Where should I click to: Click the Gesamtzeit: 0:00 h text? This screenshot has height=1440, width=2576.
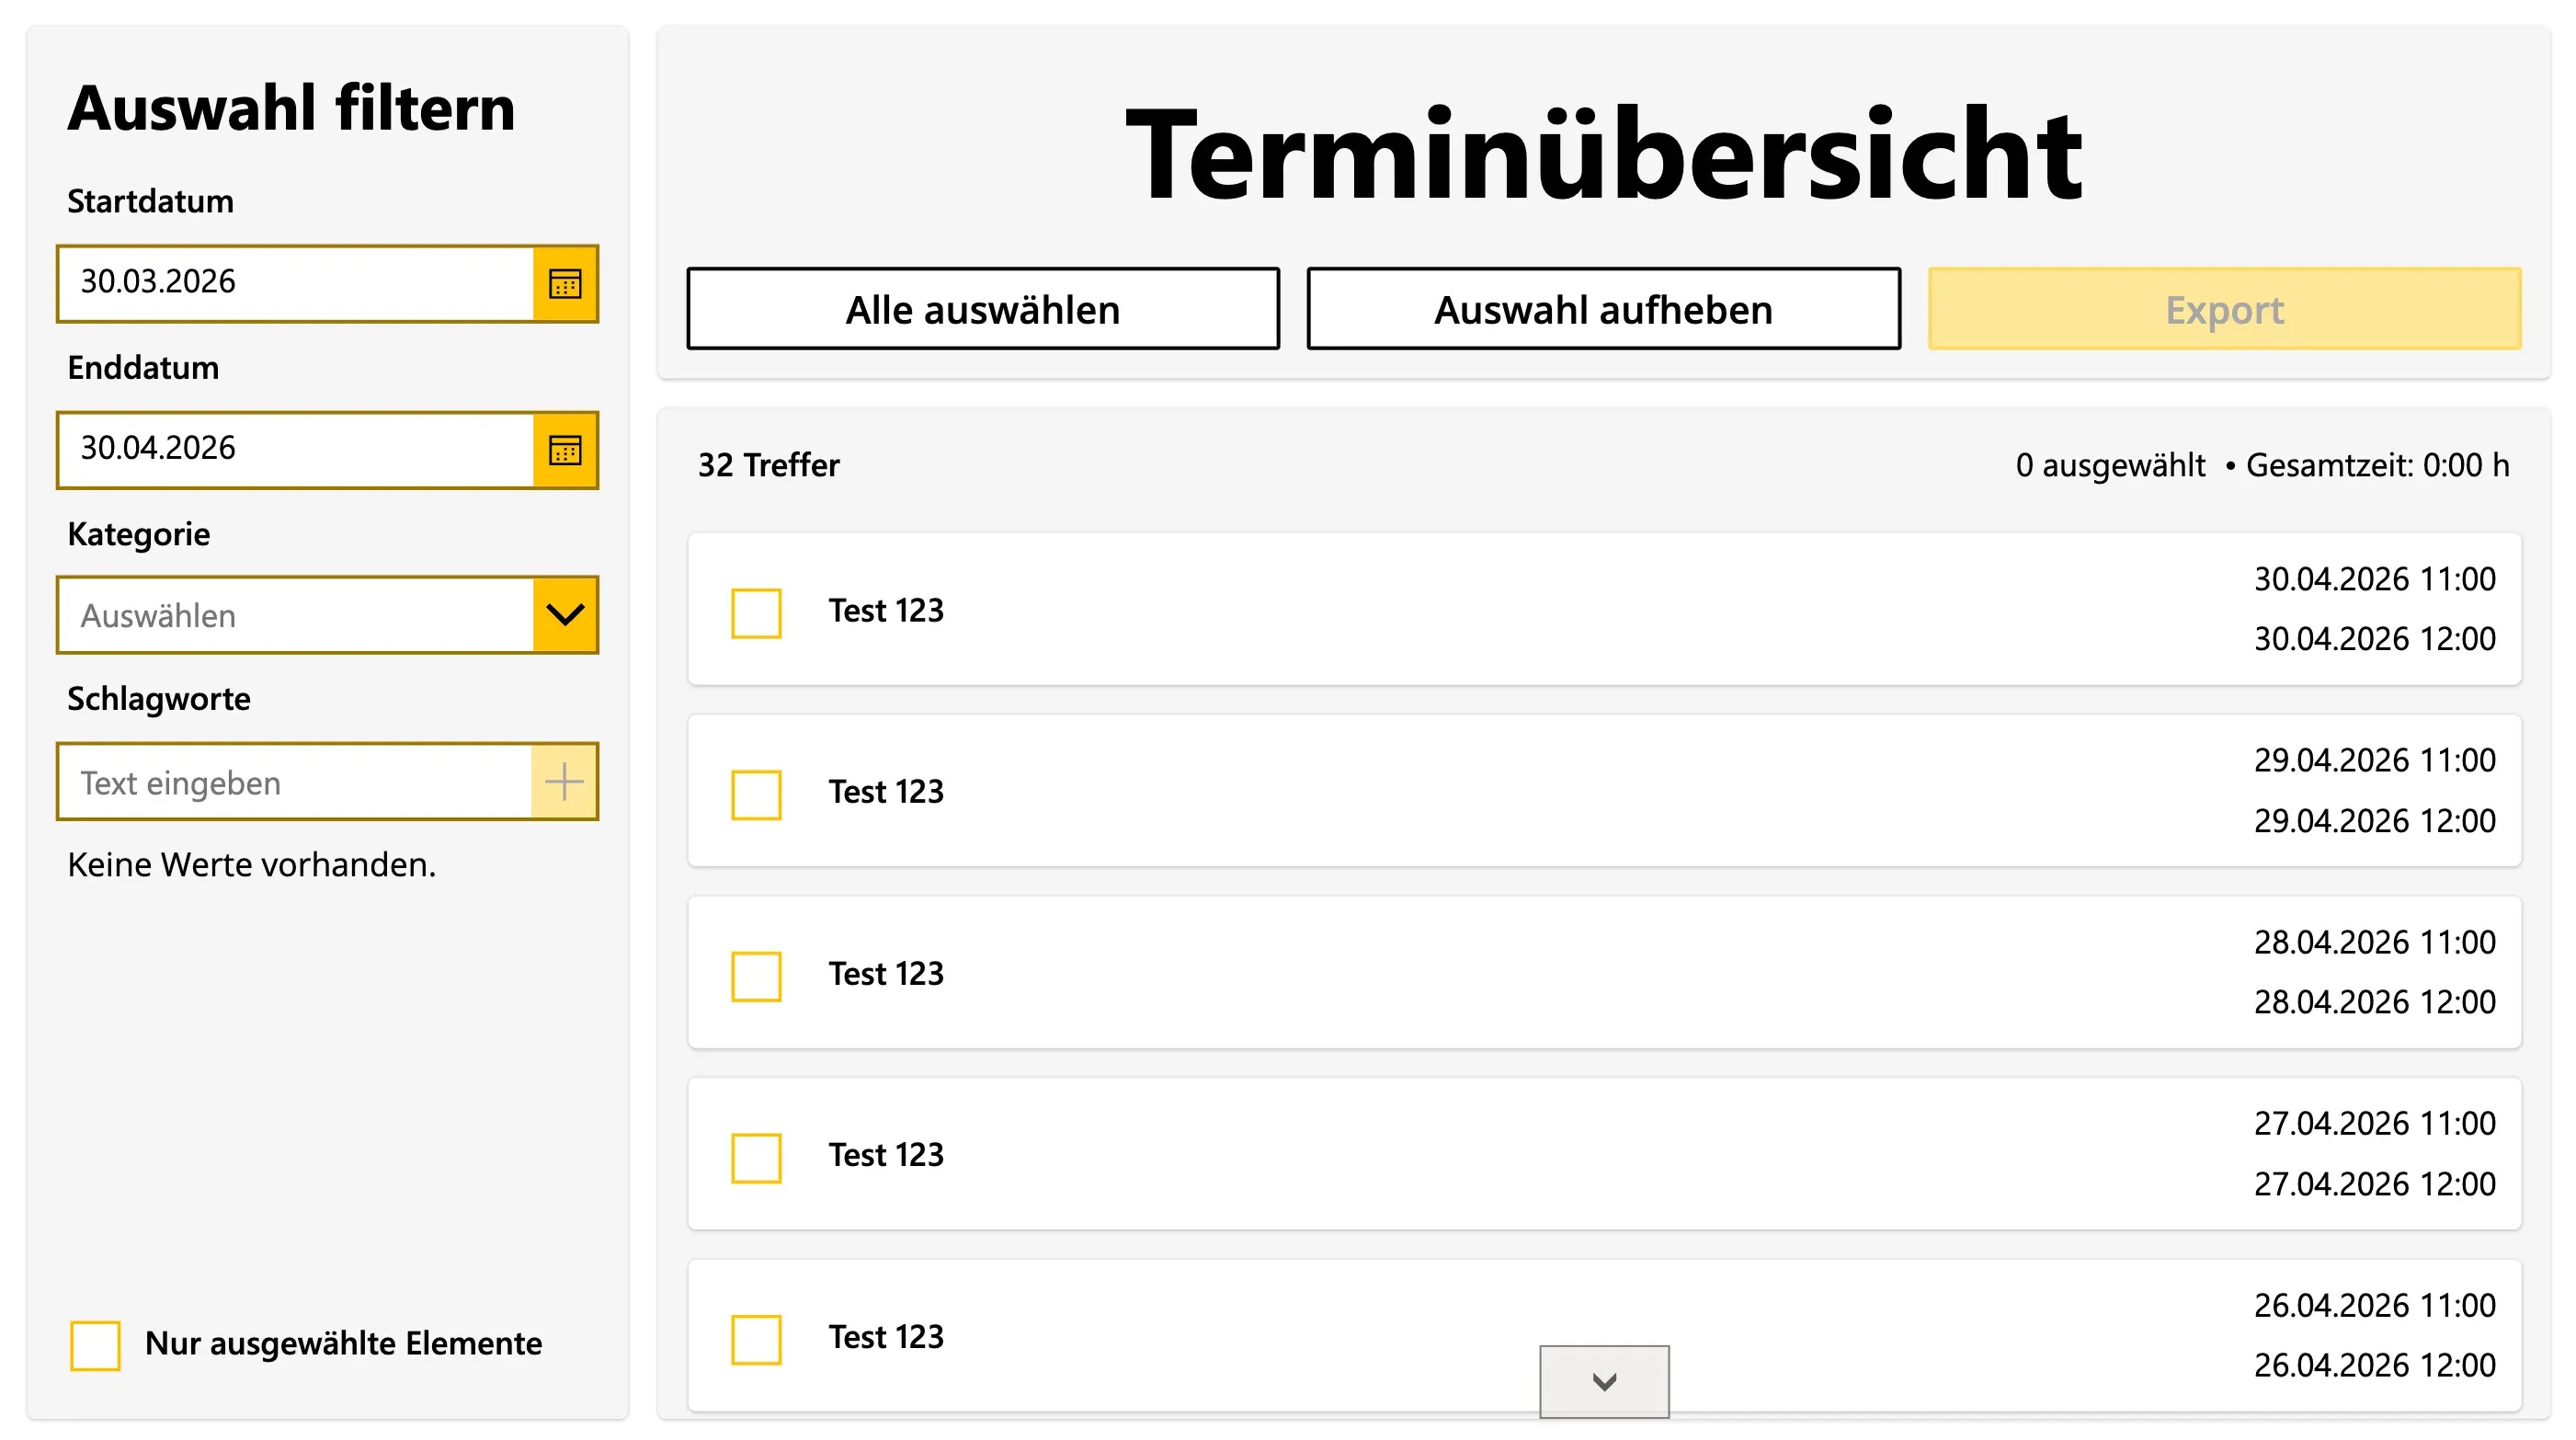[x=2378, y=465]
